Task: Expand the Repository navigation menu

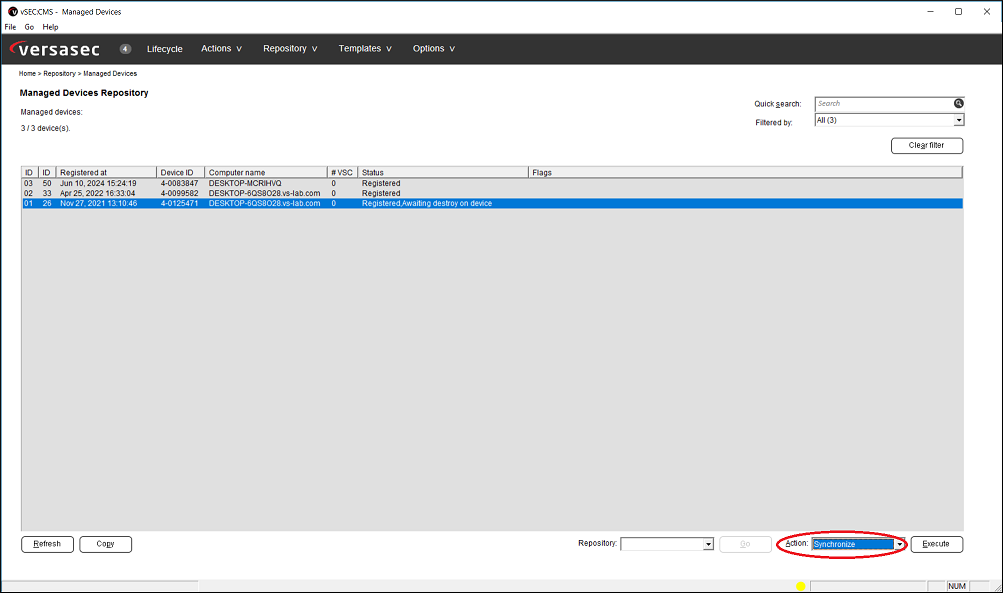Action: [290, 49]
